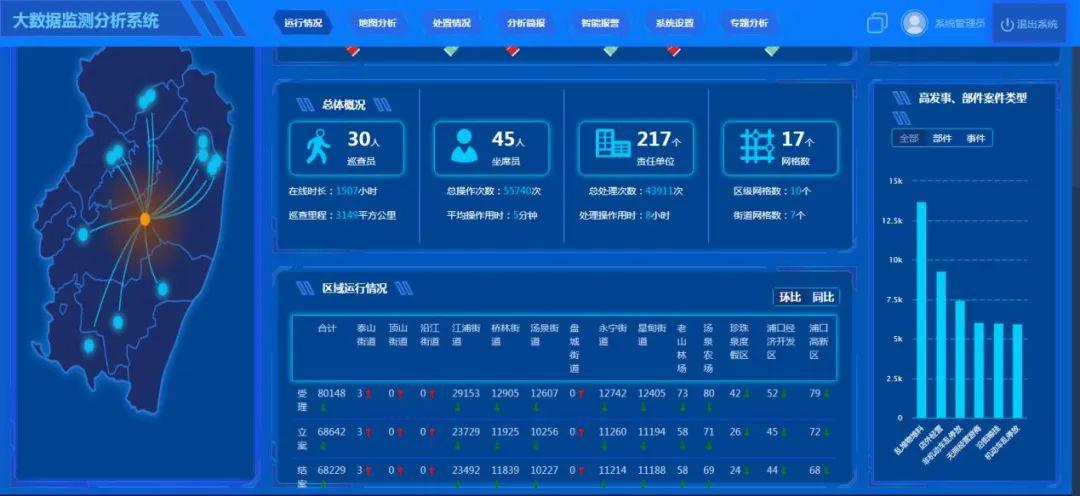
Task: Click the grid count network icon
Action: click(758, 146)
